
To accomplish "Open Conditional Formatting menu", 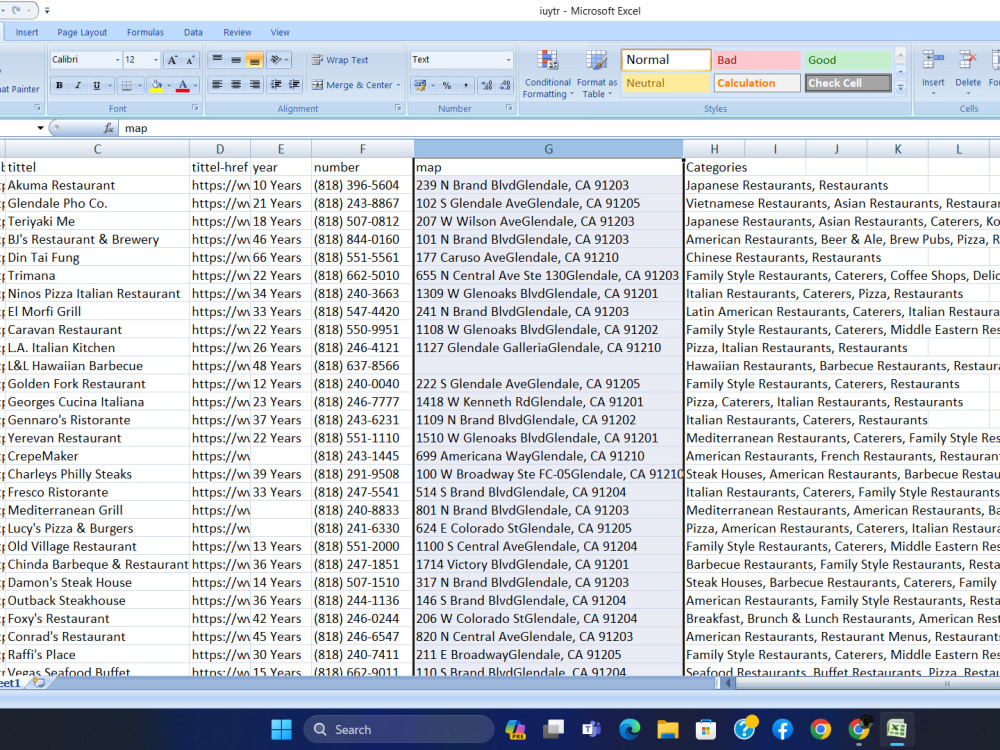I will click(x=548, y=75).
